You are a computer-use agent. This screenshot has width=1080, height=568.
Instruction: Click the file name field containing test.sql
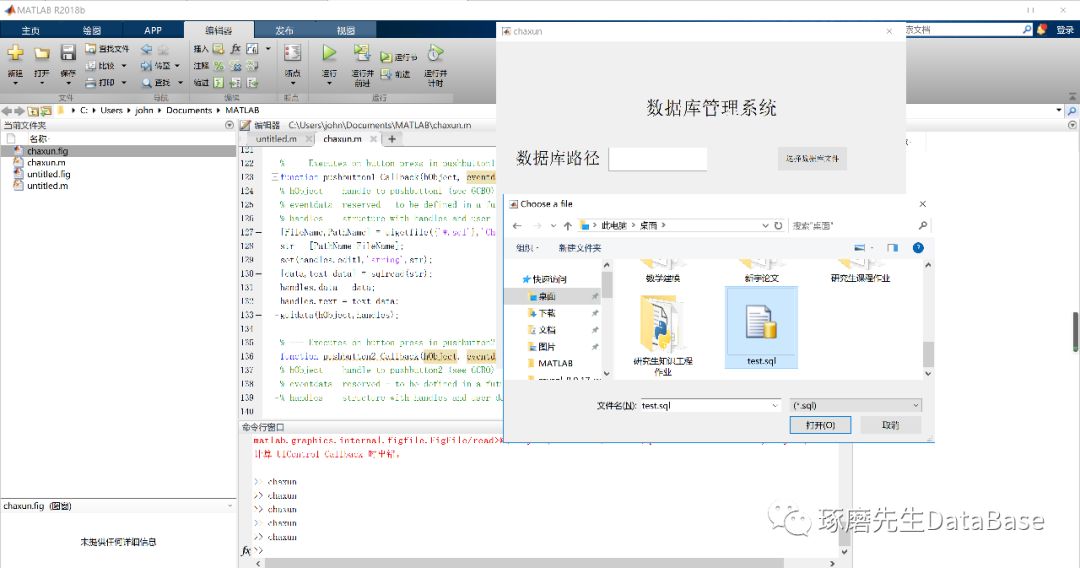(x=711, y=406)
